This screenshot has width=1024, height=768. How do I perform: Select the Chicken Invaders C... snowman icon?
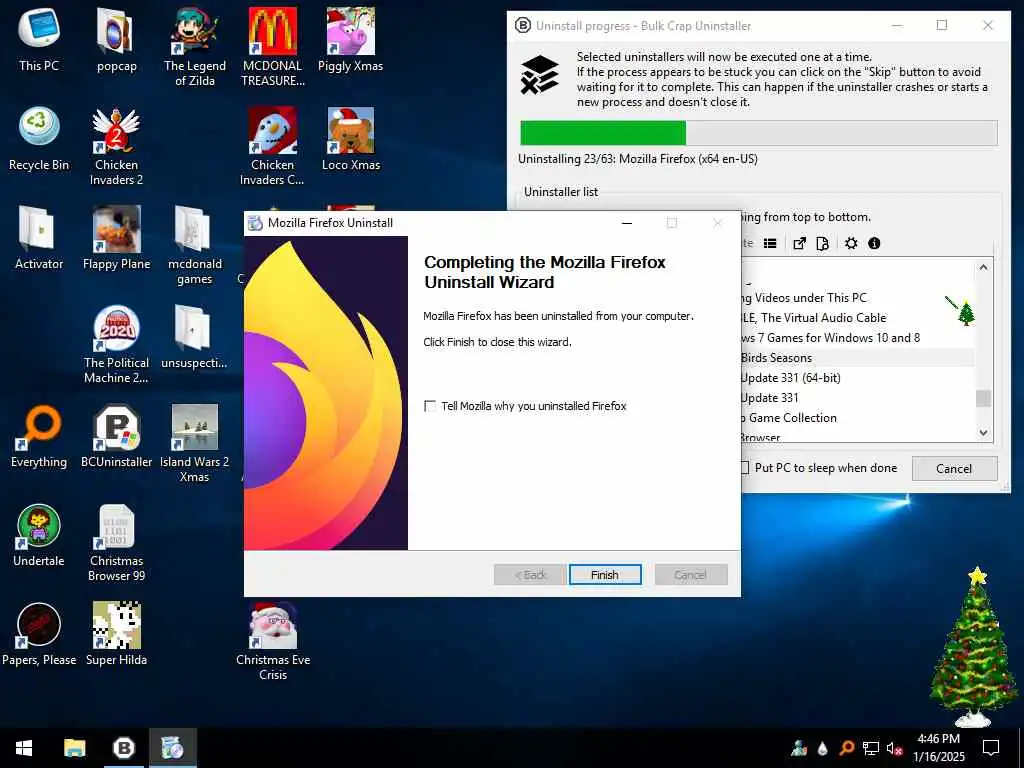pyautogui.click(x=272, y=146)
